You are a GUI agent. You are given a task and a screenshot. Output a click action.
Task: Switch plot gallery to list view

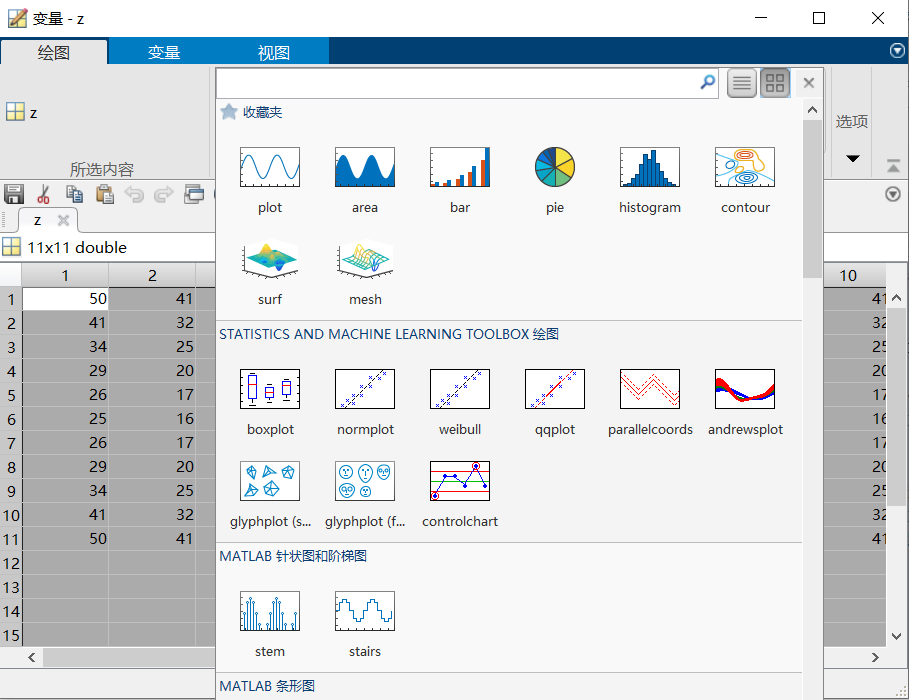tap(741, 84)
